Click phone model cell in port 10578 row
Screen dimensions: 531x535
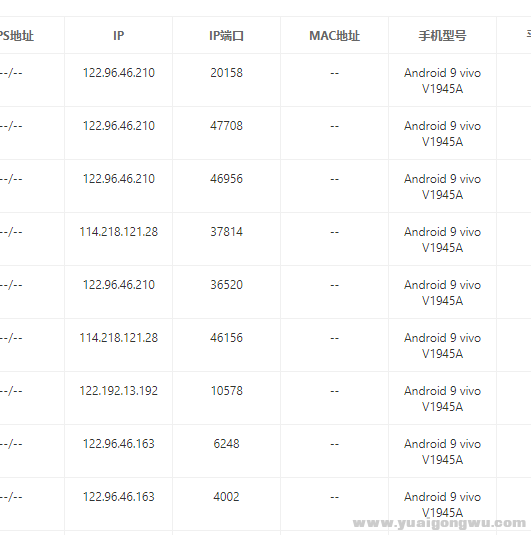click(x=442, y=399)
